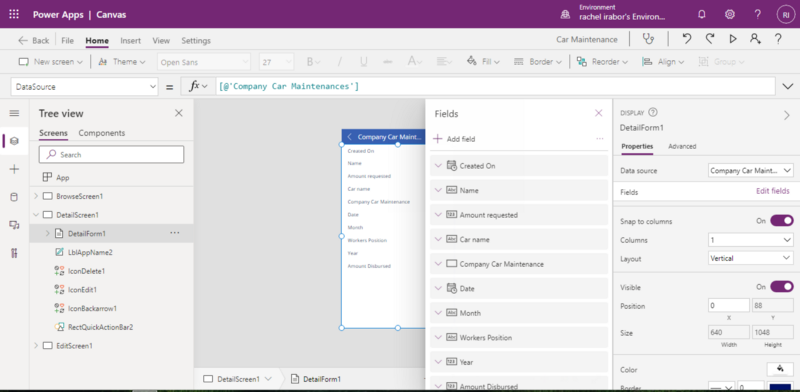Toggle Snap to columns switch
The height and width of the screenshot is (392, 800).
click(782, 221)
